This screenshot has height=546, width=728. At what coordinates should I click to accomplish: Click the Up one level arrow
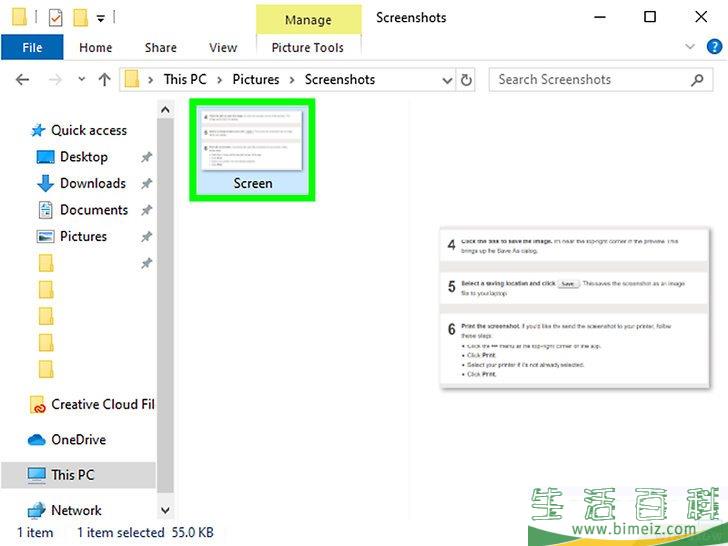pyautogui.click(x=104, y=80)
